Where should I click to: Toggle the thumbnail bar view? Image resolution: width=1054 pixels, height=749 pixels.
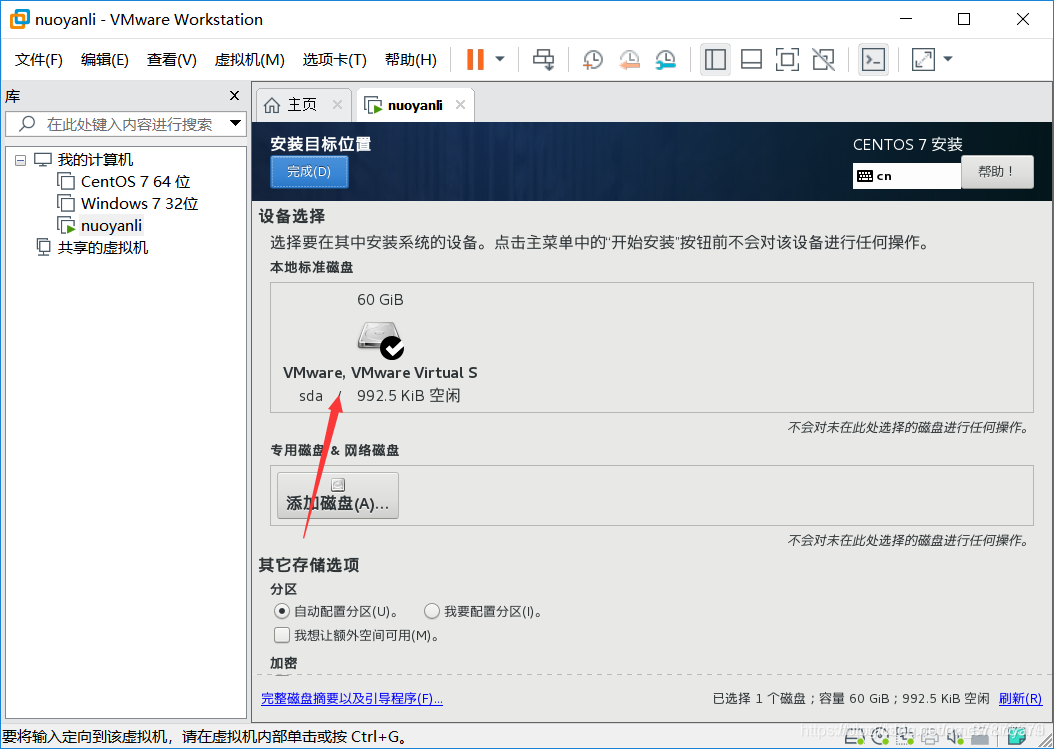coord(751,59)
